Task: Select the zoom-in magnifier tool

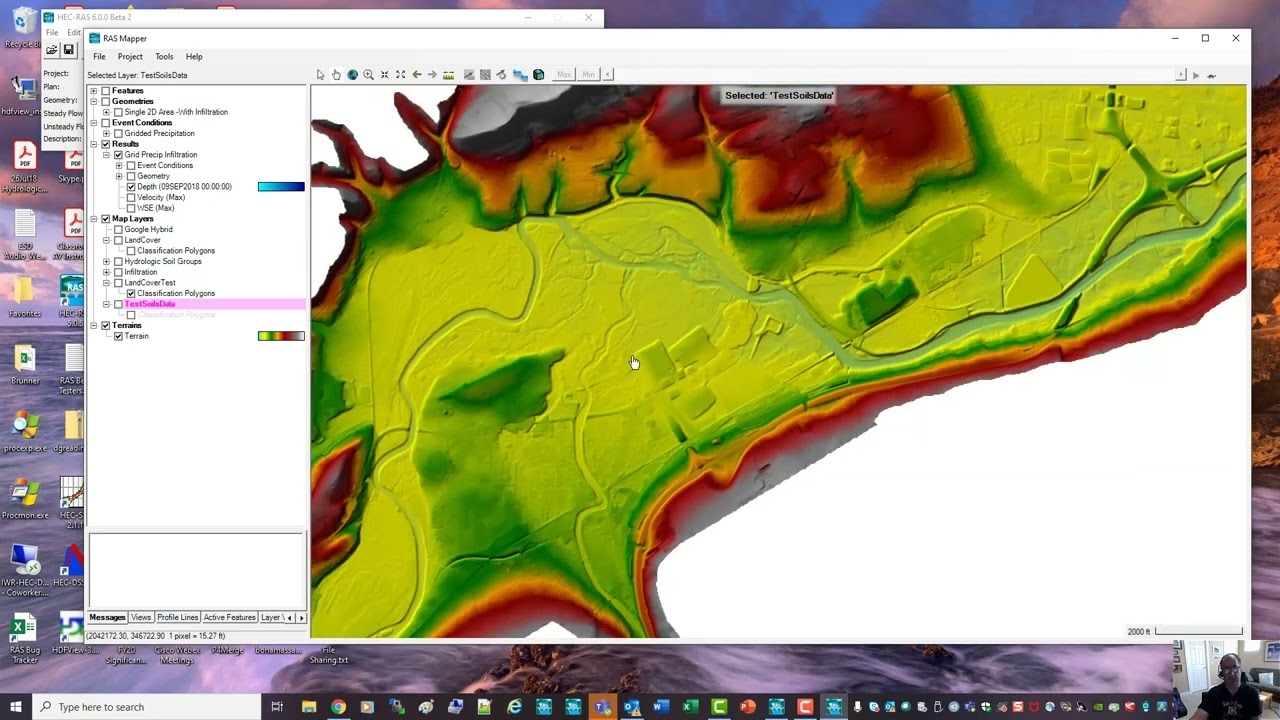Action: pyautogui.click(x=368, y=75)
